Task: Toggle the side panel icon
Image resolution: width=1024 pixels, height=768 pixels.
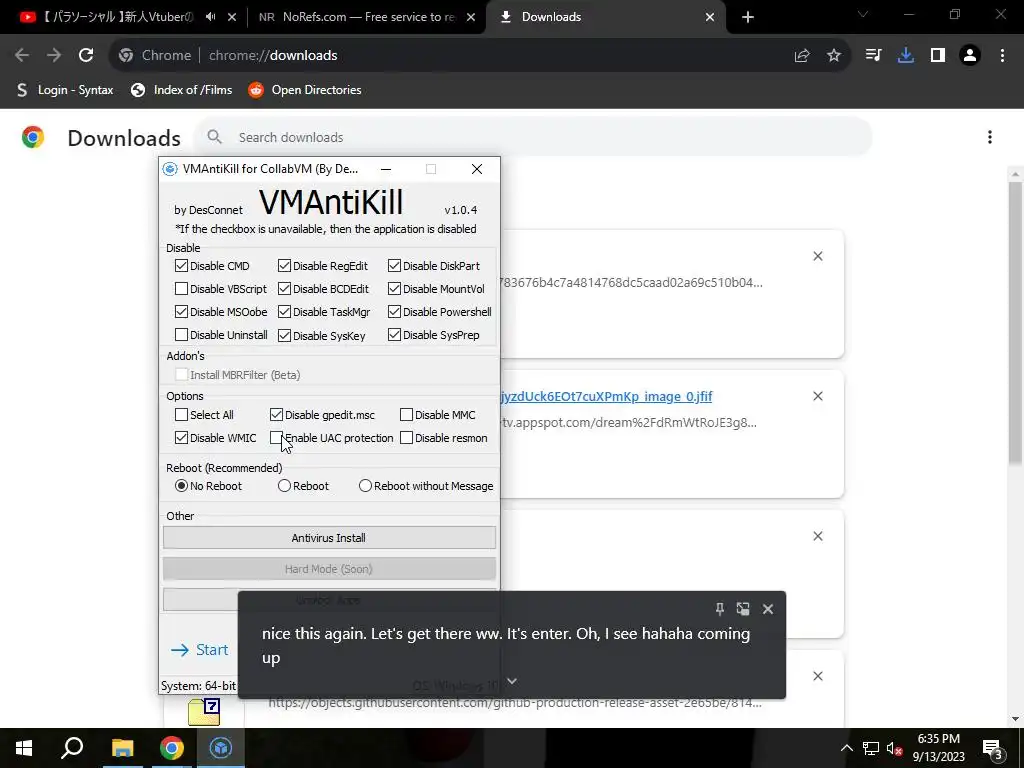Action: pos(938,56)
